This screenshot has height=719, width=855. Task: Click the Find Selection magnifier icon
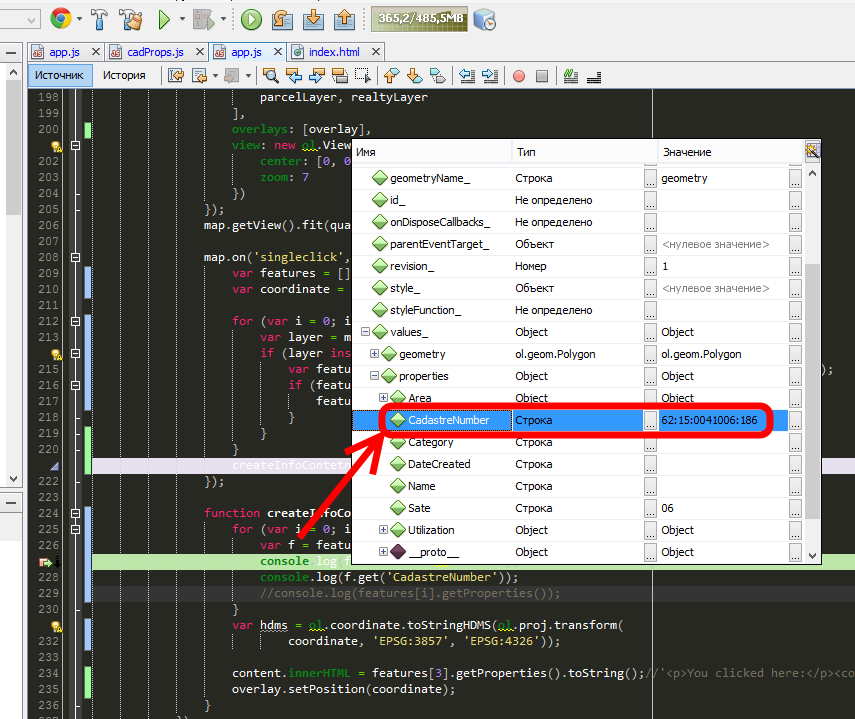click(x=270, y=75)
